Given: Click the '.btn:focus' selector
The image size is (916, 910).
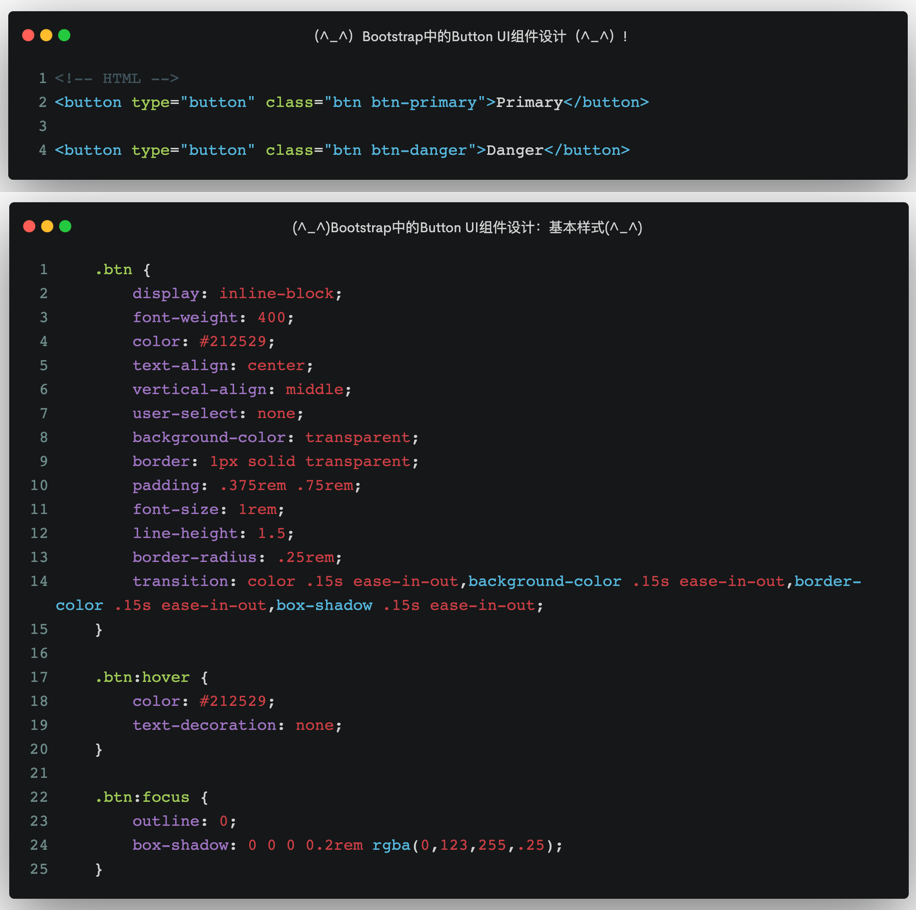Looking at the screenshot, I should pyautogui.click(x=142, y=797).
